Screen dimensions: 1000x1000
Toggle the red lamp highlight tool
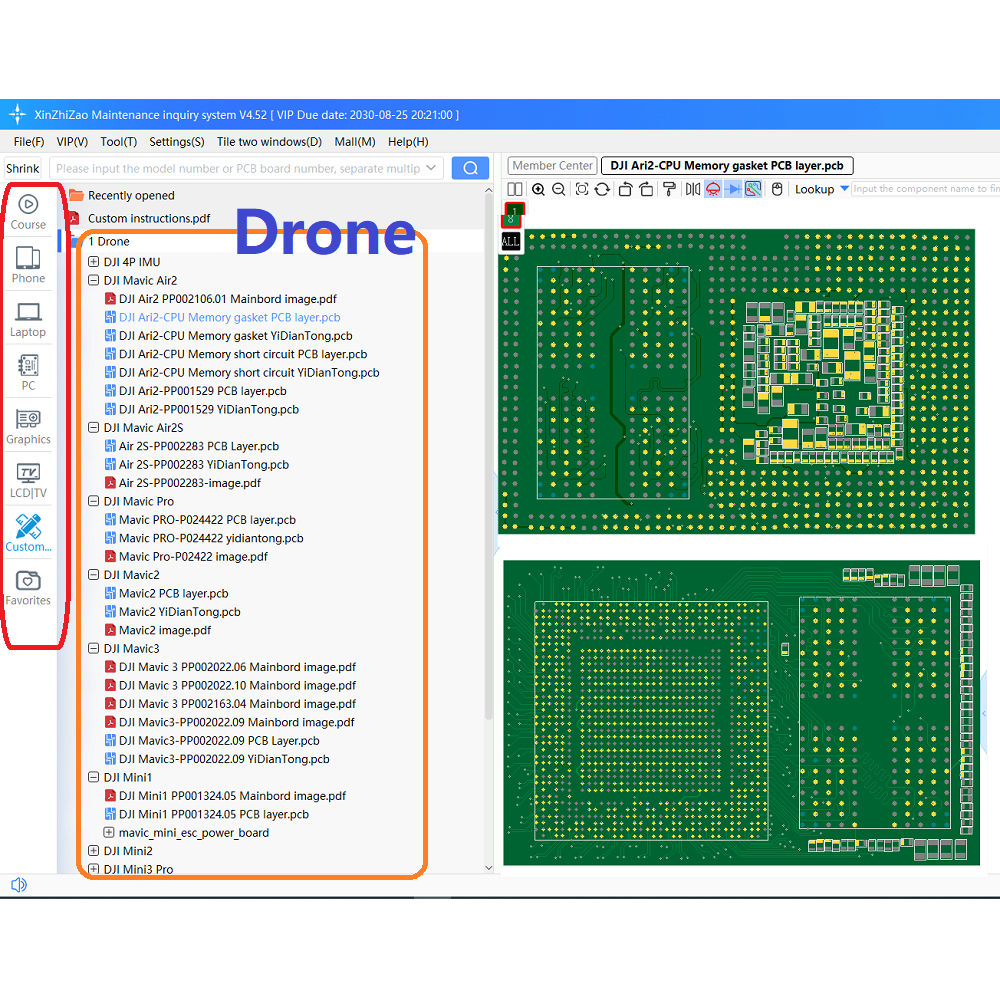click(713, 189)
